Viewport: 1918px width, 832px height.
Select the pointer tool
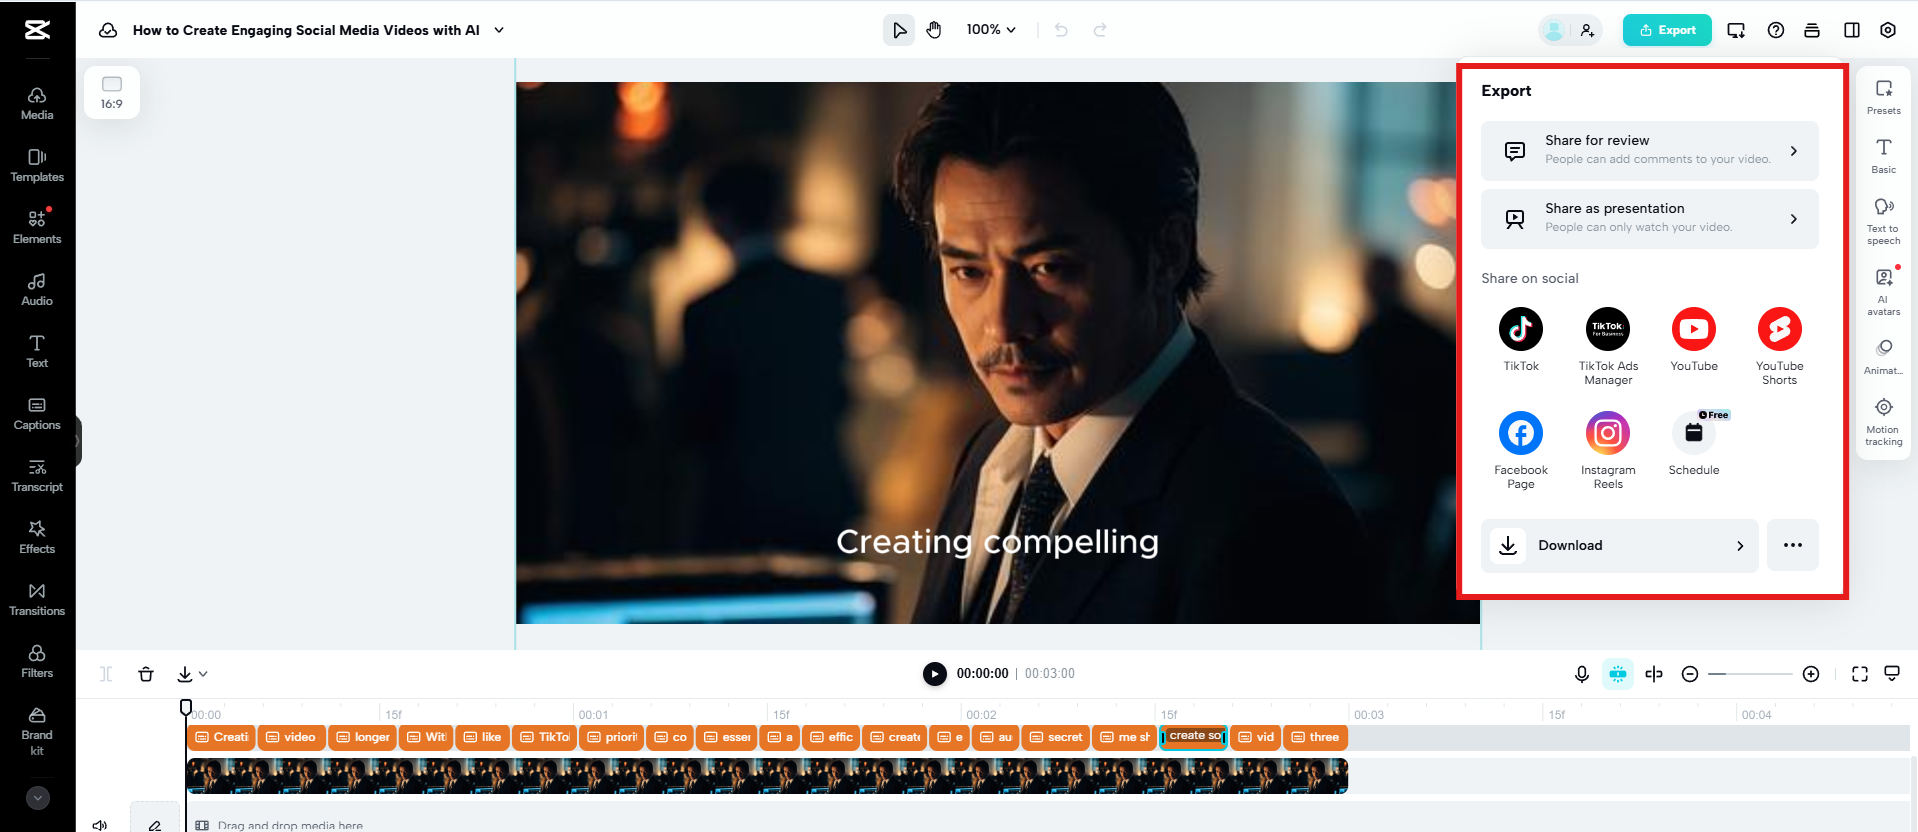tap(899, 30)
